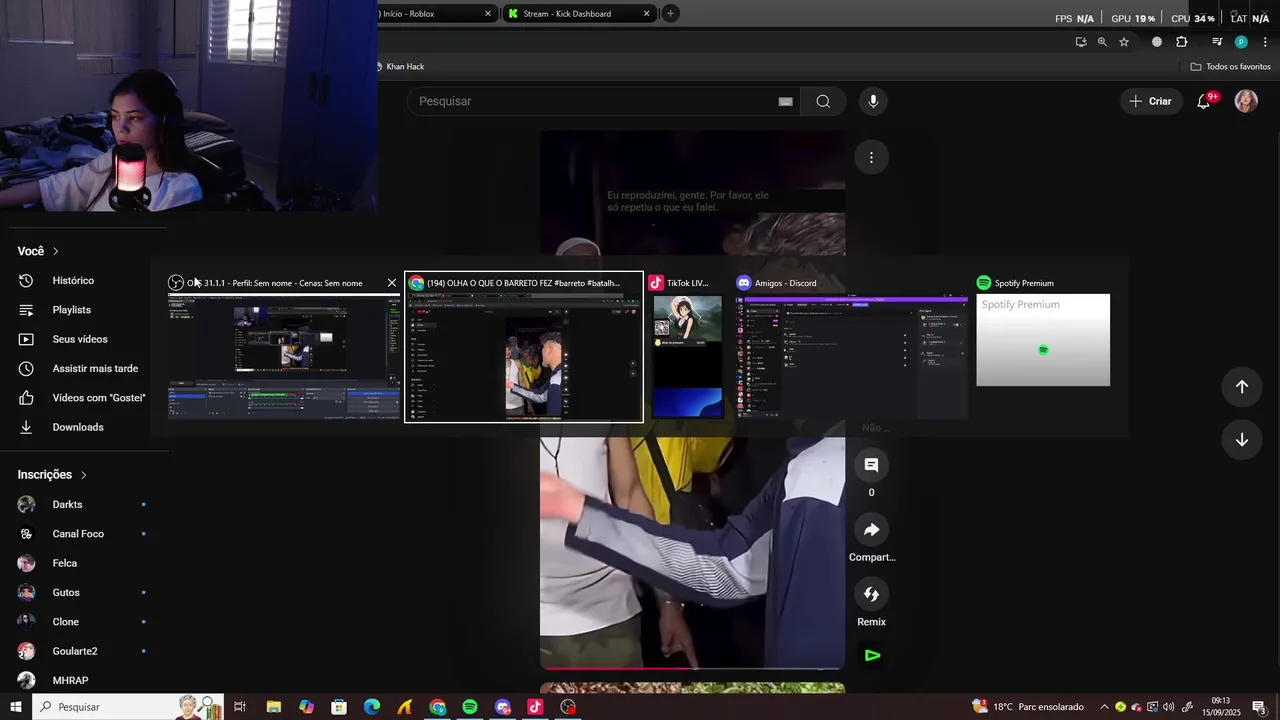
Task: Select the TikTok LIVE window thumbnail
Action: coord(687,355)
